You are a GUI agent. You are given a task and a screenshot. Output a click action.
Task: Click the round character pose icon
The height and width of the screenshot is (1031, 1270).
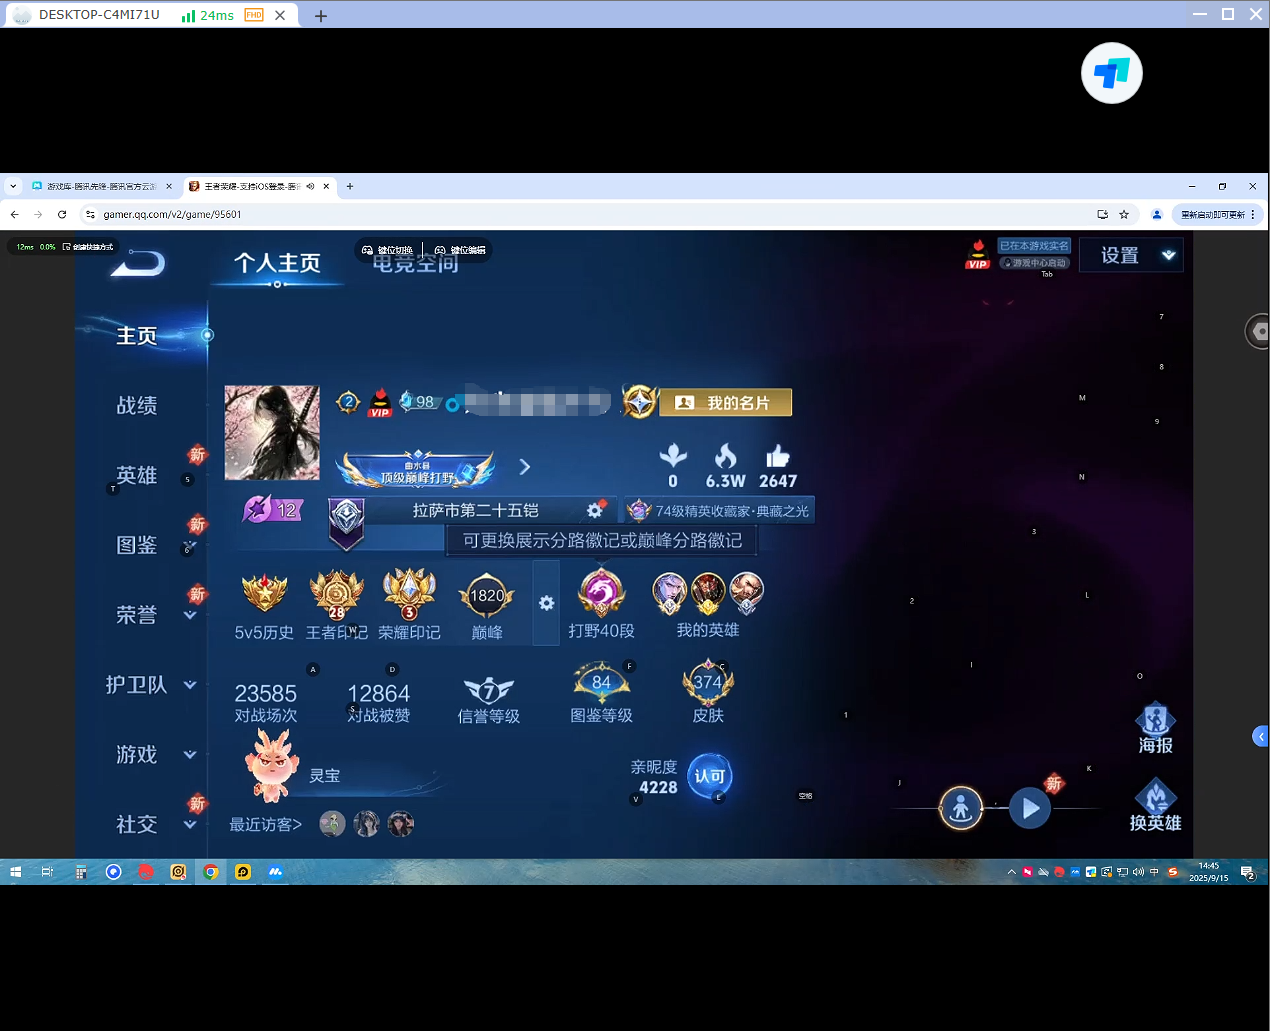click(x=961, y=808)
